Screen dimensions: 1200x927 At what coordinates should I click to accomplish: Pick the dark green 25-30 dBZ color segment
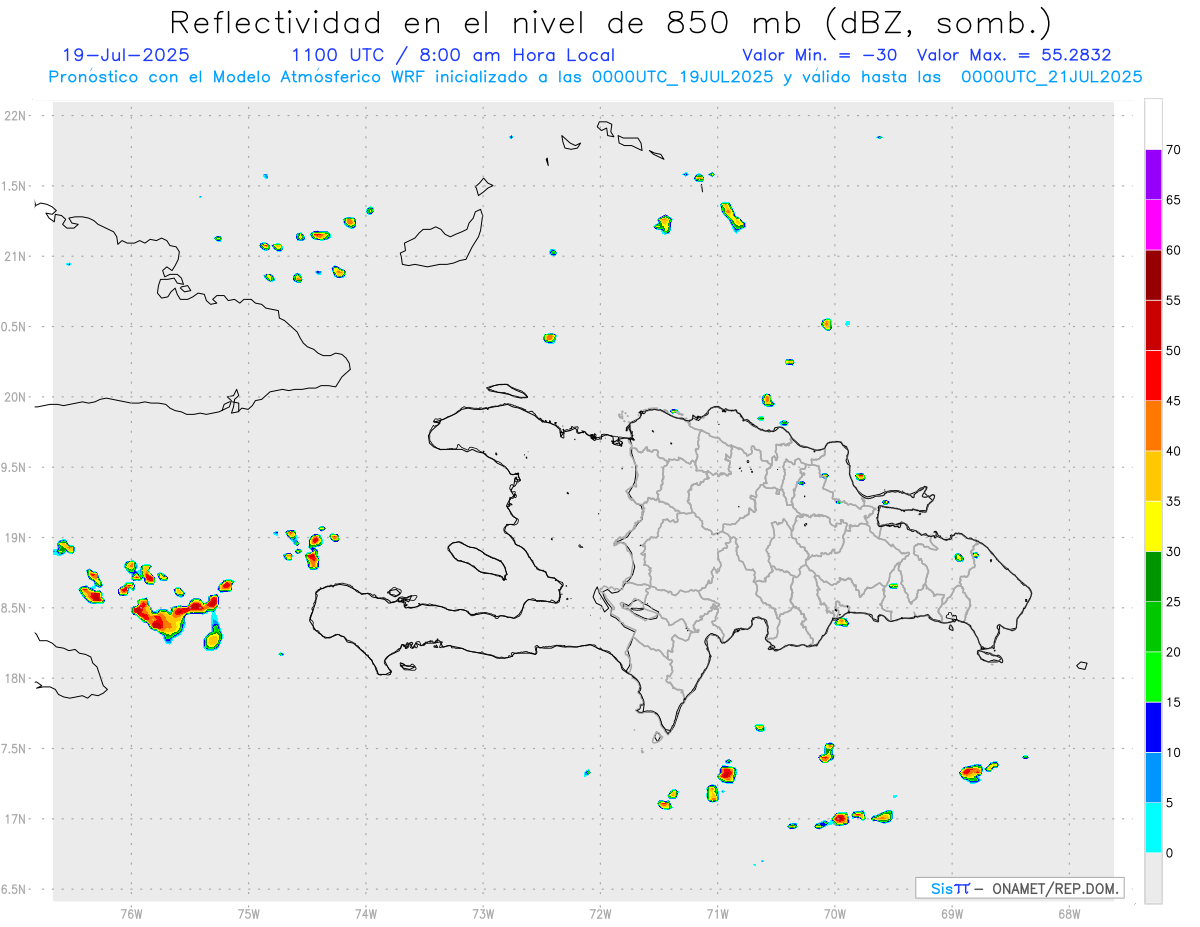1153,576
